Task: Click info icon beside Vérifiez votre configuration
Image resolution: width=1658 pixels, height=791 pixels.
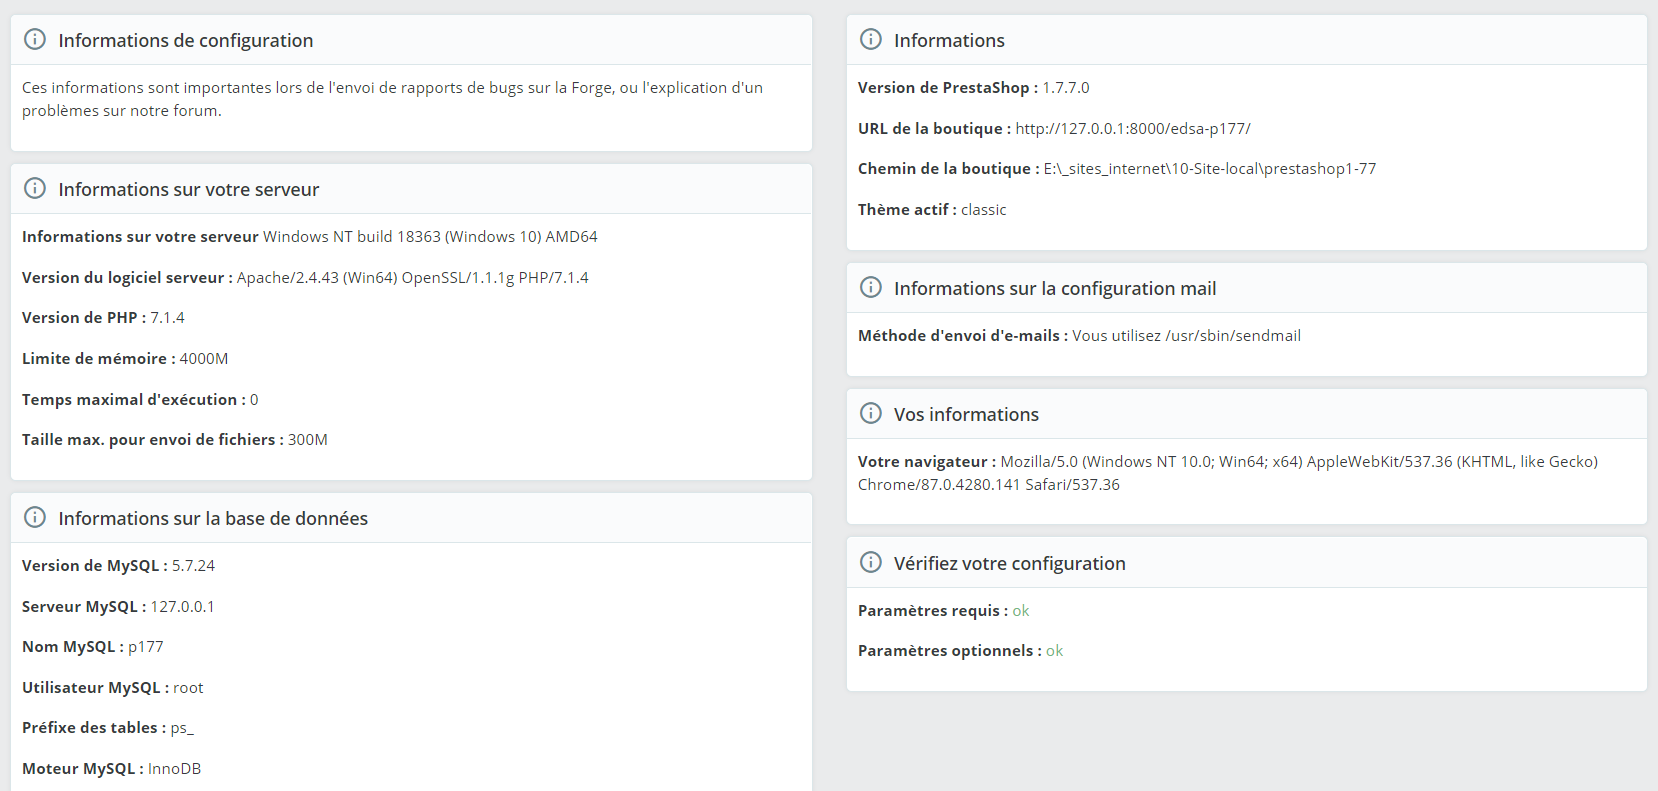Action: [x=871, y=562]
